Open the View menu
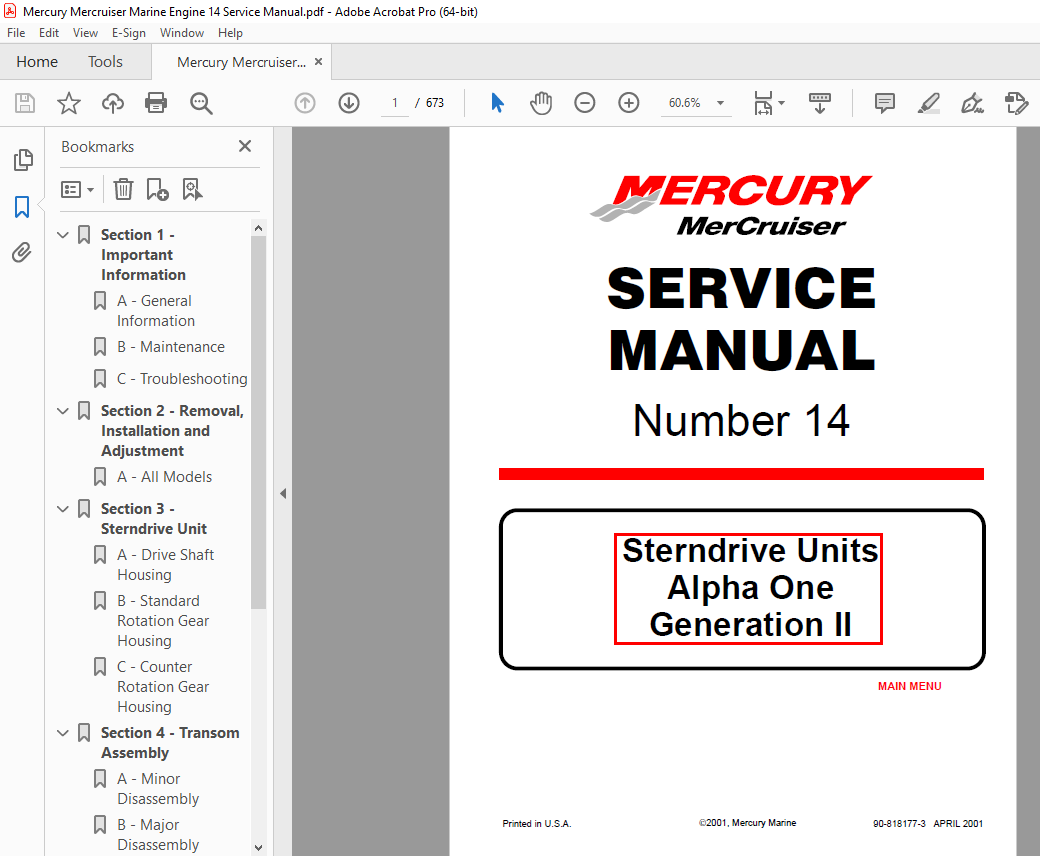This screenshot has width=1040, height=856. (x=85, y=32)
